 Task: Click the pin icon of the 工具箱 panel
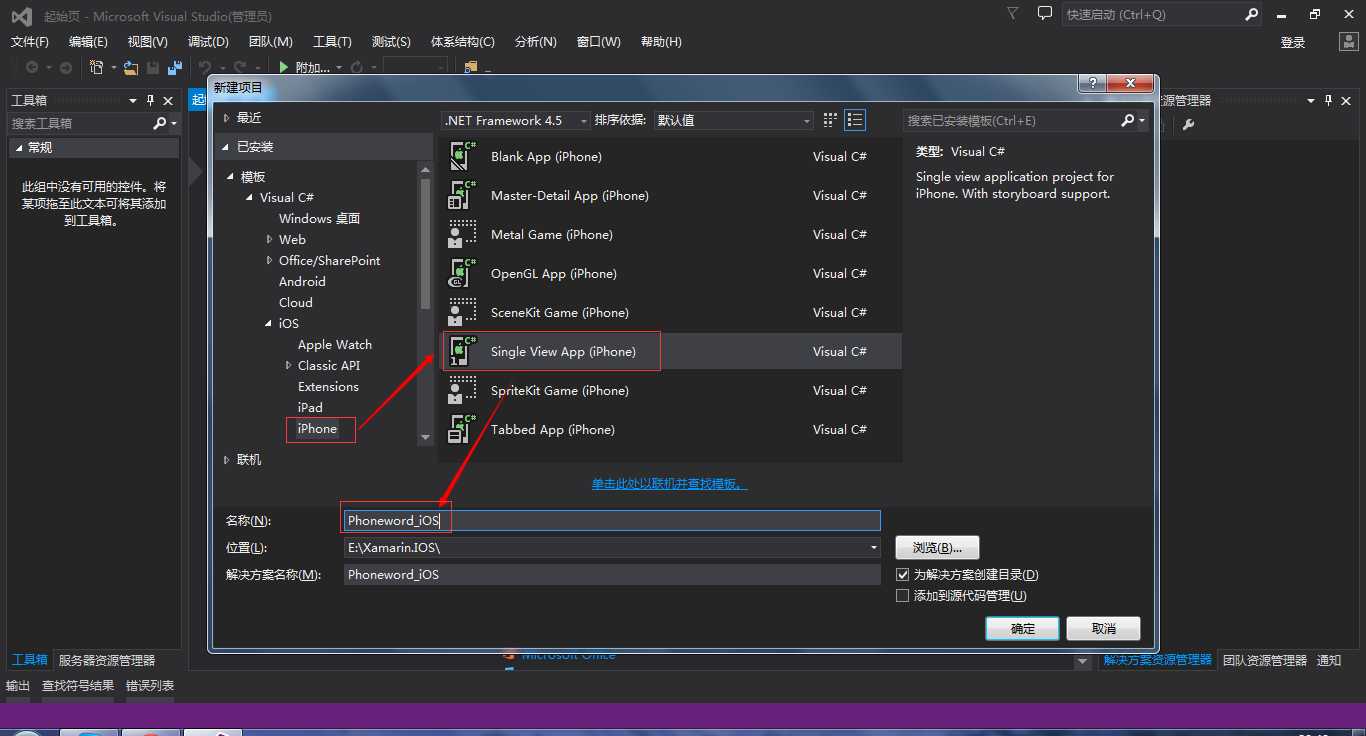pyautogui.click(x=151, y=100)
